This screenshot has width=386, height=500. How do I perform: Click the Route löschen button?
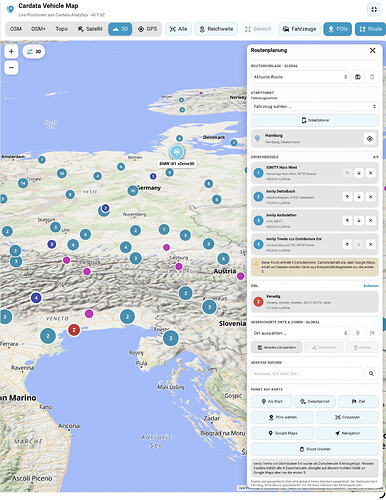pos(315,449)
